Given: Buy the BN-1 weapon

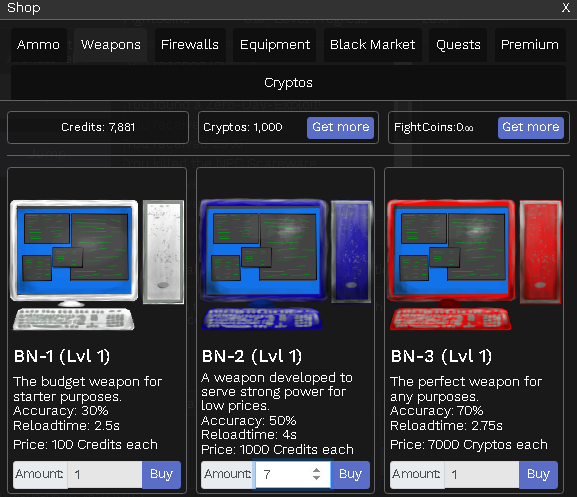Looking at the screenshot, I should tap(161, 475).
